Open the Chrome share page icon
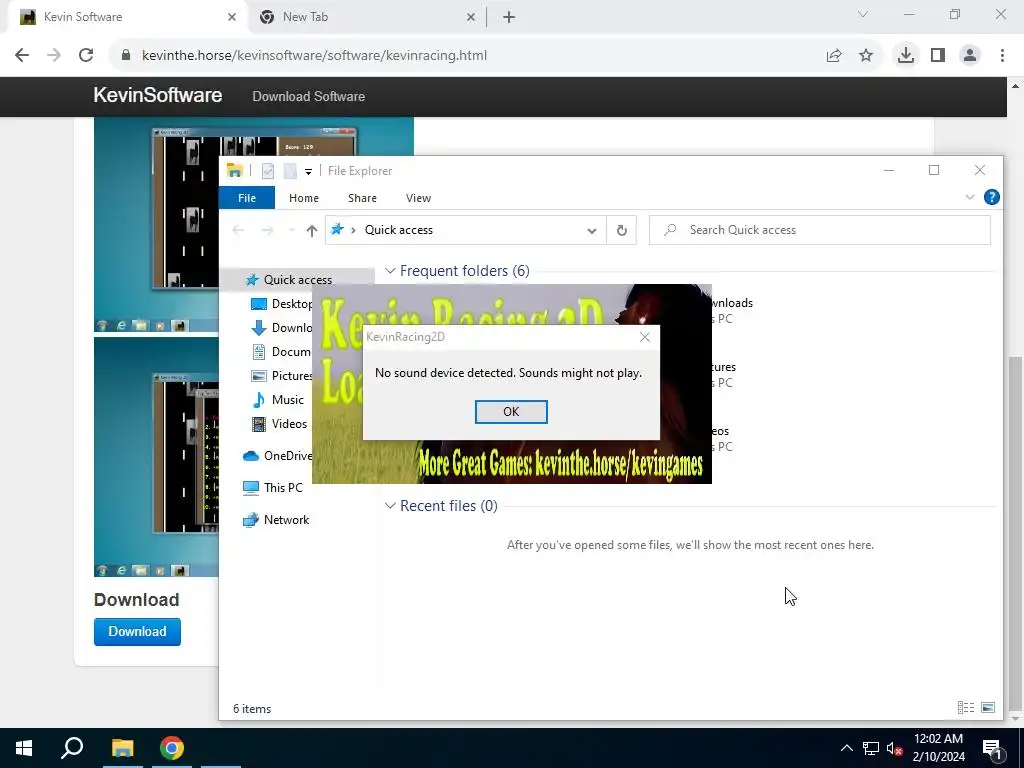The height and width of the screenshot is (768, 1024). pos(834,56)
